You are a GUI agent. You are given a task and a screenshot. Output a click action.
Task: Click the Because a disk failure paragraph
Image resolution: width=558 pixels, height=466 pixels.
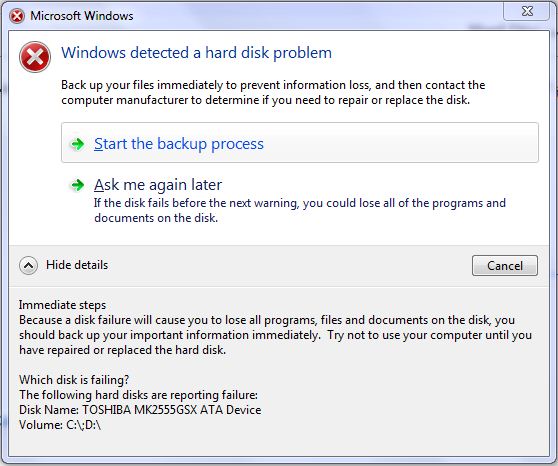pos(275,335)
